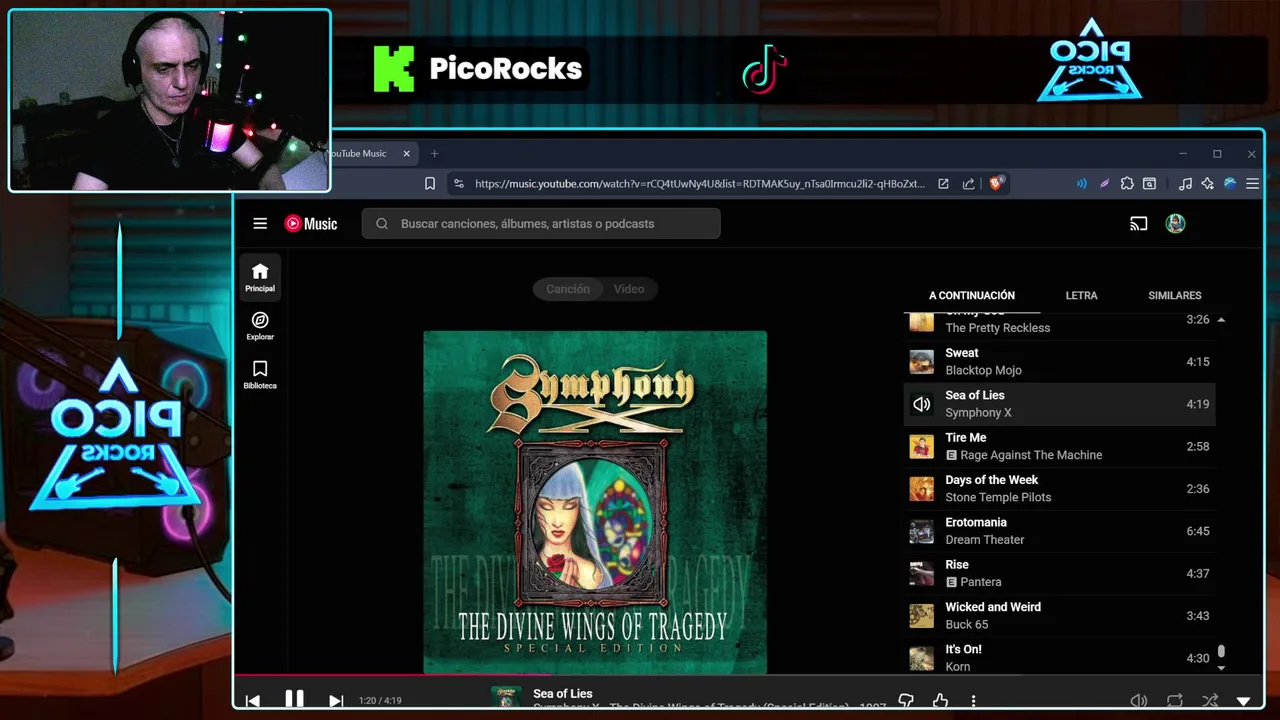Seek on the song progress bar

pos(748,676)
